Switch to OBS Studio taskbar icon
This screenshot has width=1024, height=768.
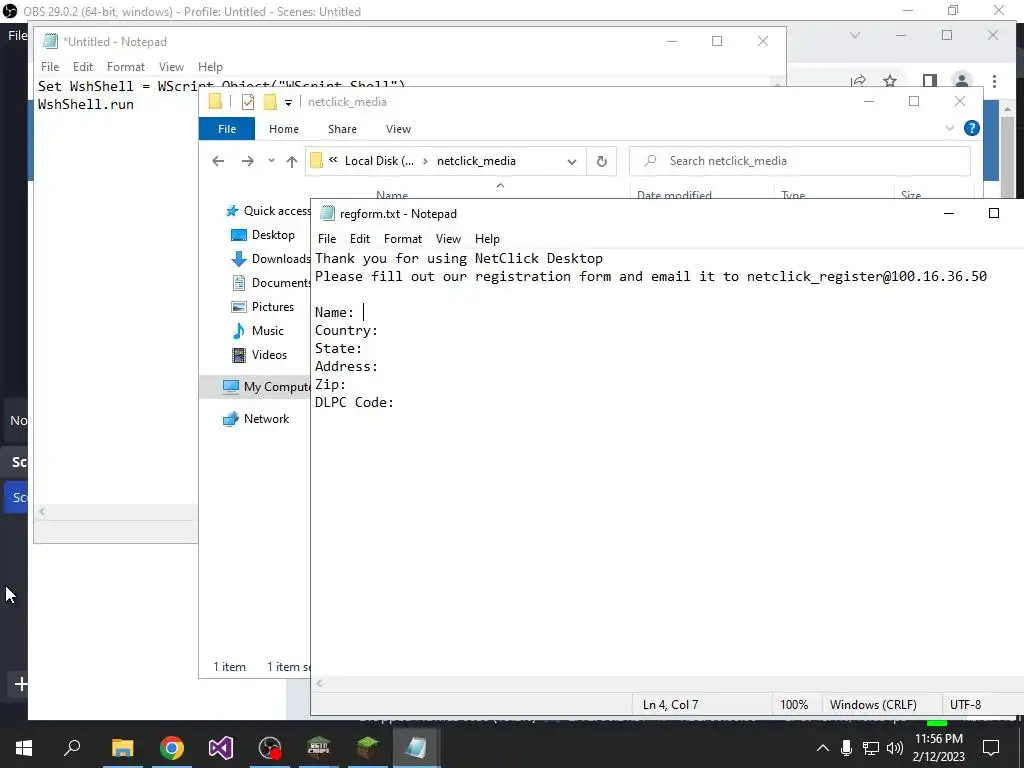[x=270, y=747]
